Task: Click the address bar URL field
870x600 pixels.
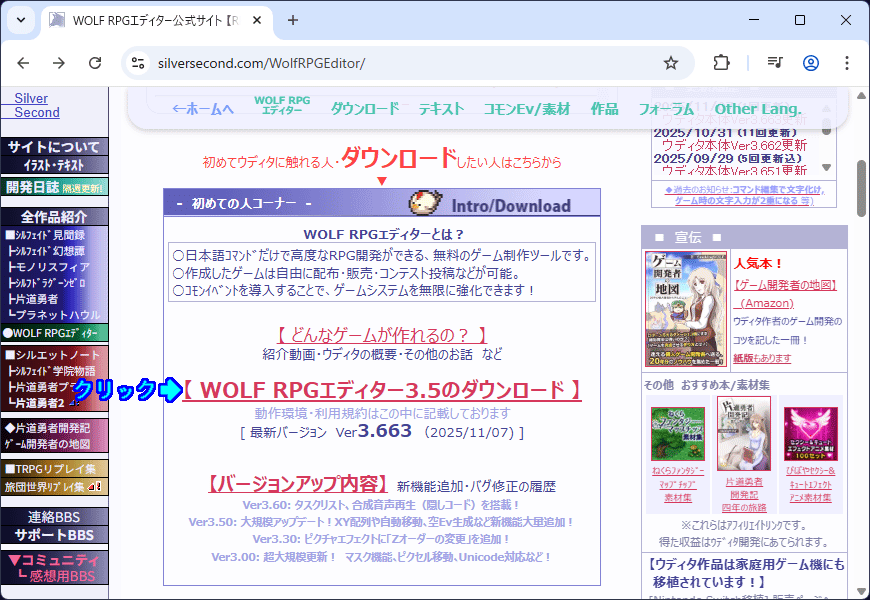Action: [x=400, y=63]
